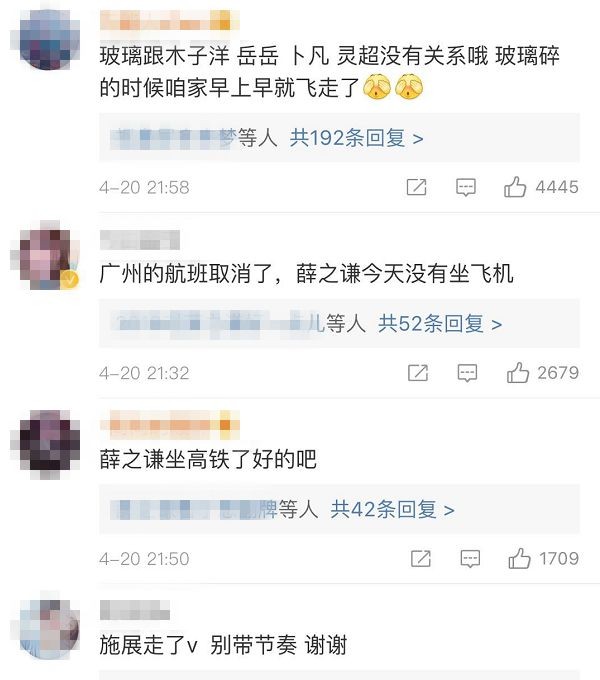Share the 薛之谦坐高铁了 comment
This screenshot has width=600, height=680.
(421, 558)
